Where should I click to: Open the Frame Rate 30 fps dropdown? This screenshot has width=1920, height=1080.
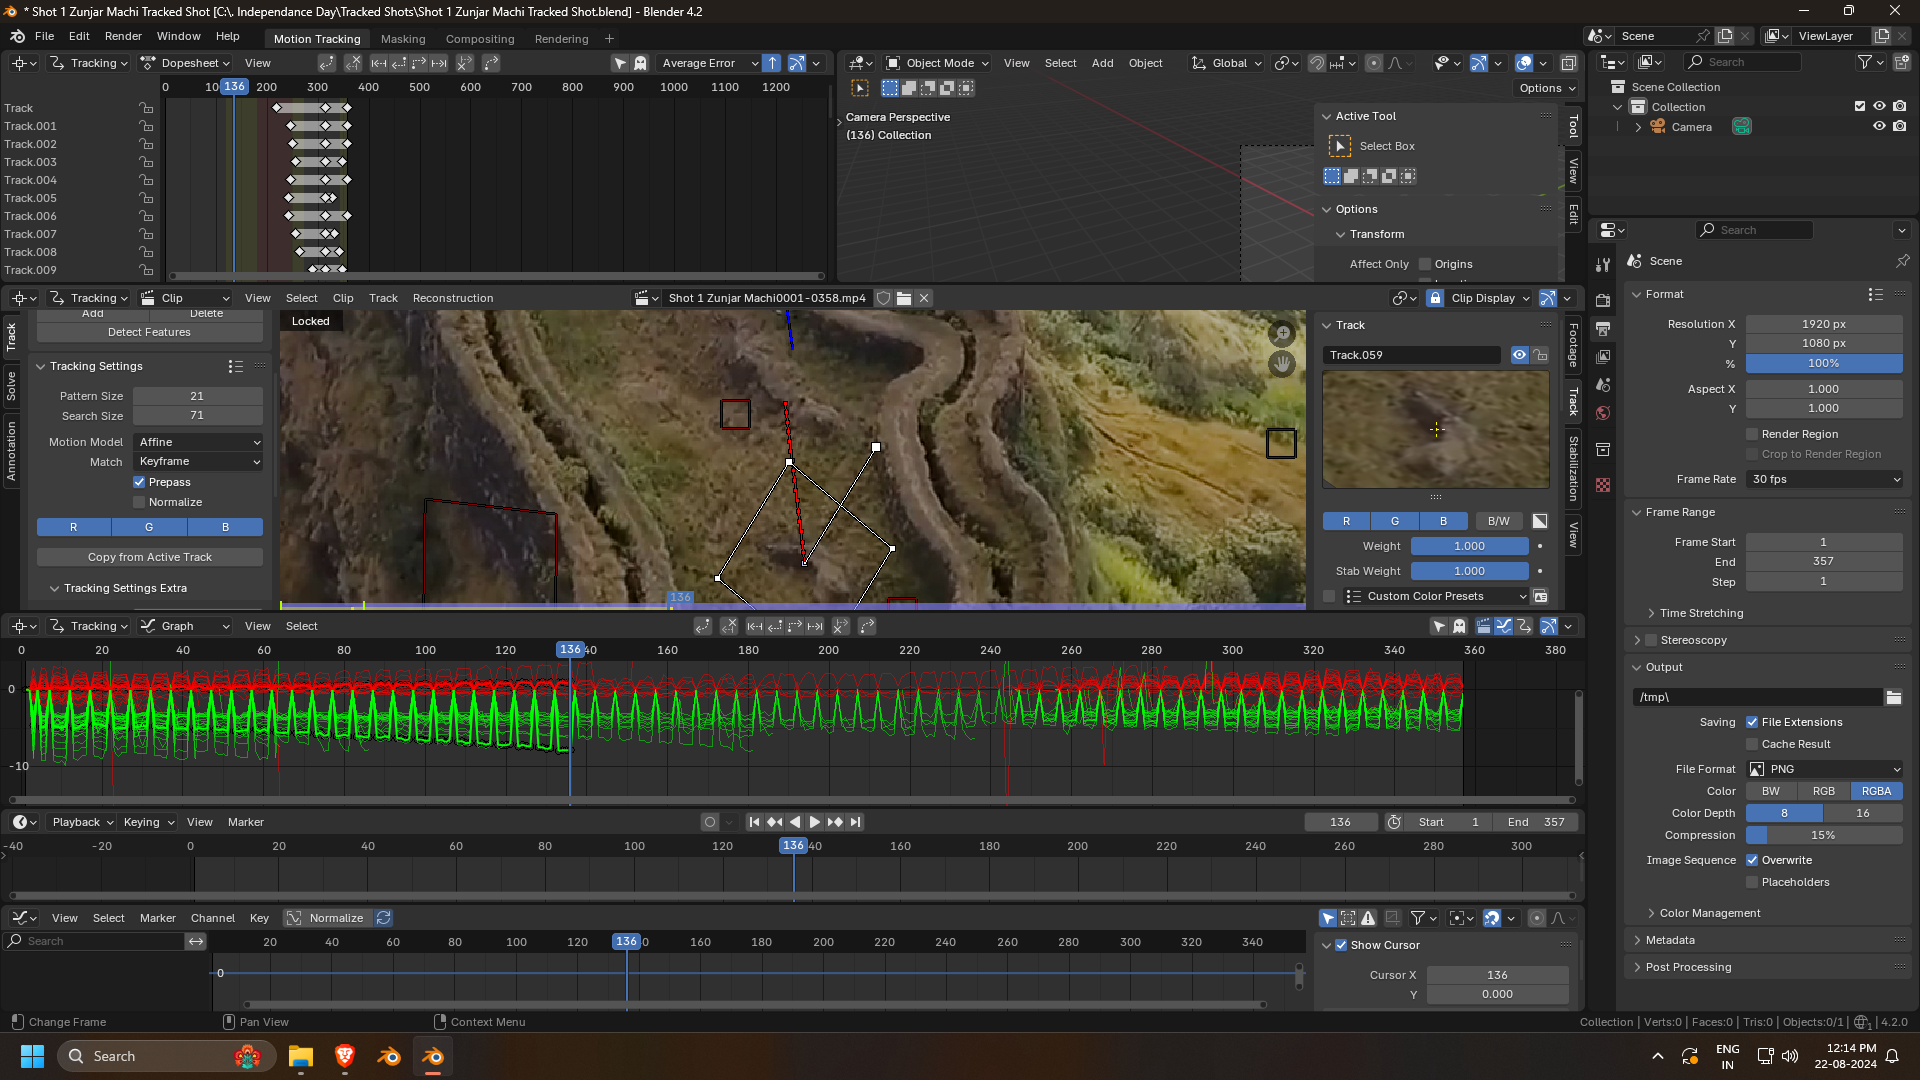[1824, 479]
